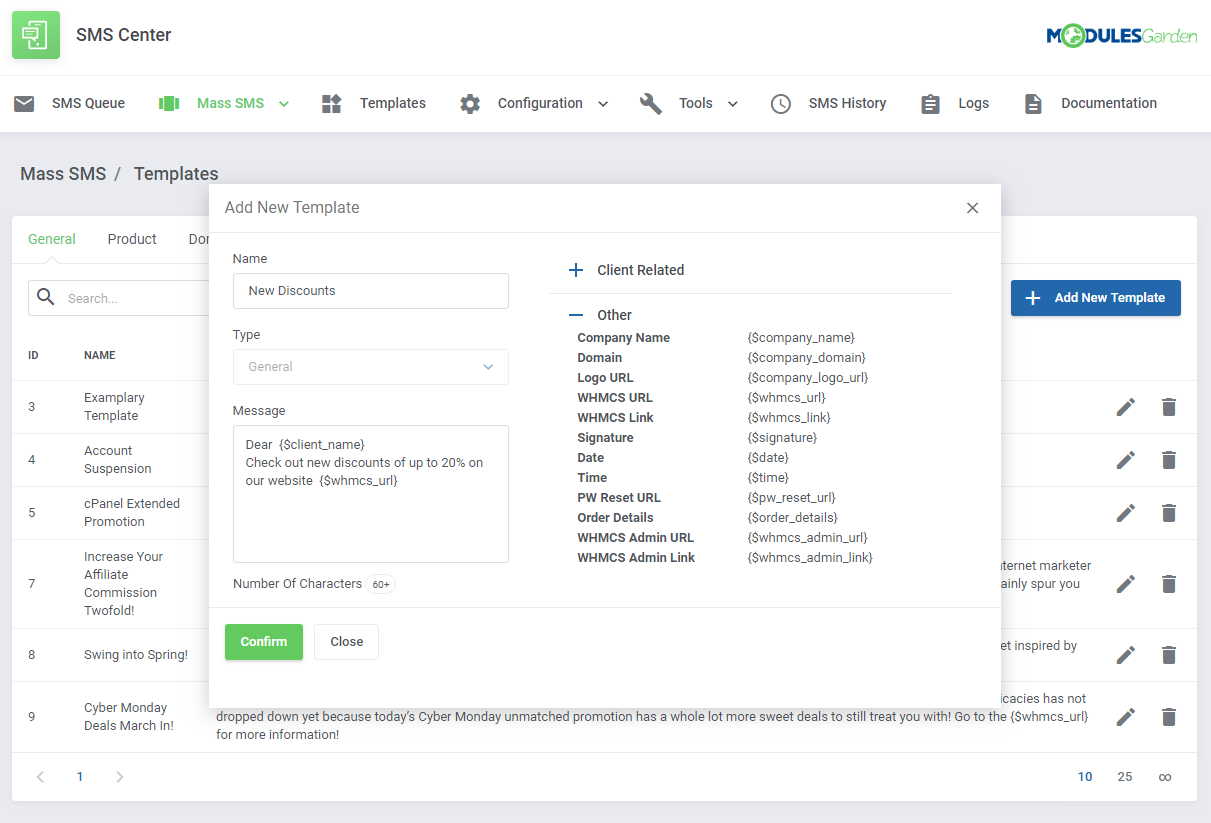Click the Logs clipboard icon
This screenshot has width=1211, height=823.
(929, 103)
